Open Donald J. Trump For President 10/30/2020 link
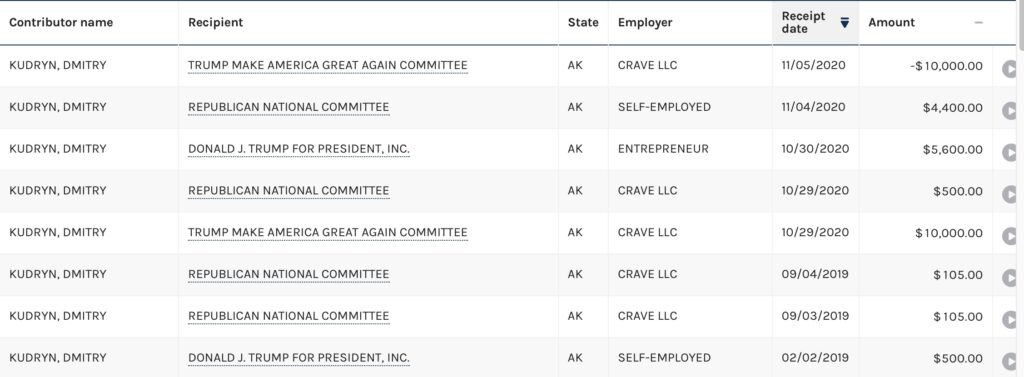Image resolution: width=1024 pixels, height=377 pixels. coord(299,149)
